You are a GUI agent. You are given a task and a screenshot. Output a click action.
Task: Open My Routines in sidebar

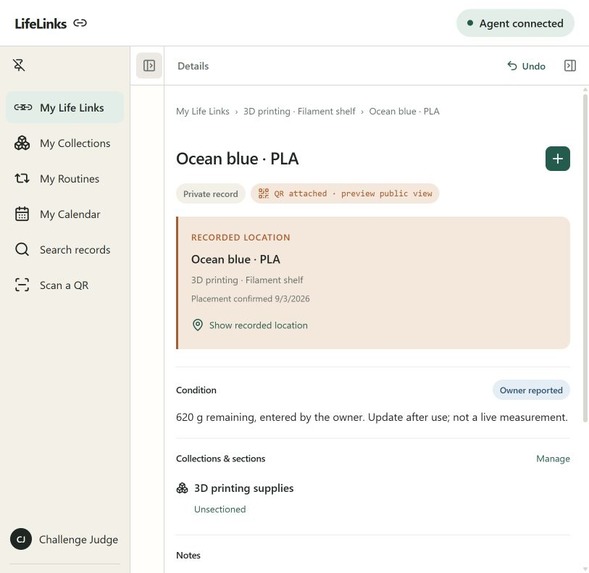coord(65,179)
